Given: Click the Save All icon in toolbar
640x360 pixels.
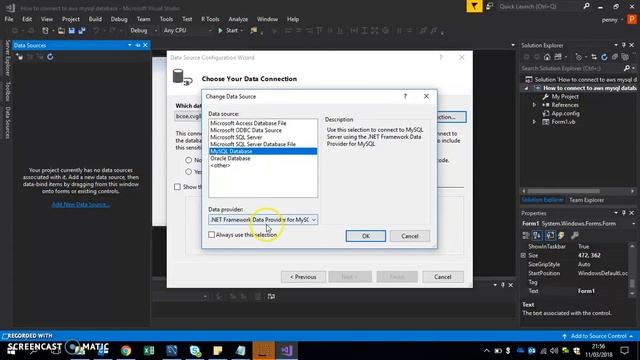Looking at the screenshot, I should [82, 31].
